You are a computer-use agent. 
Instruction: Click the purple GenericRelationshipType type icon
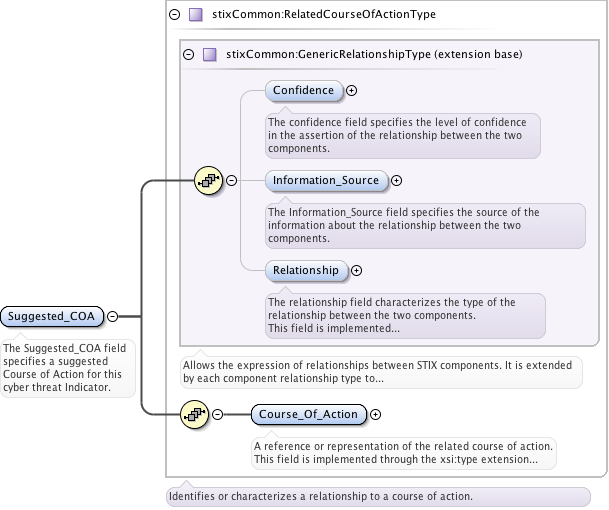[x=210, y=54]
